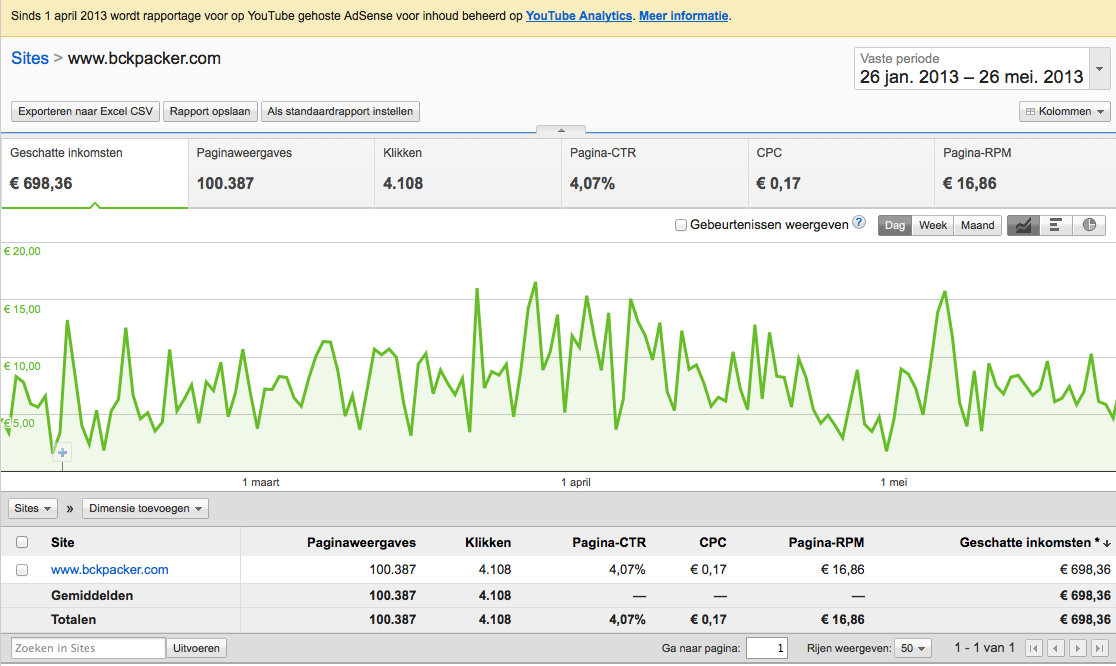Enable Gebeurtenissen weergeven checkbox
The height and width of the screenshot is (666, 1116).
point(681,225)
